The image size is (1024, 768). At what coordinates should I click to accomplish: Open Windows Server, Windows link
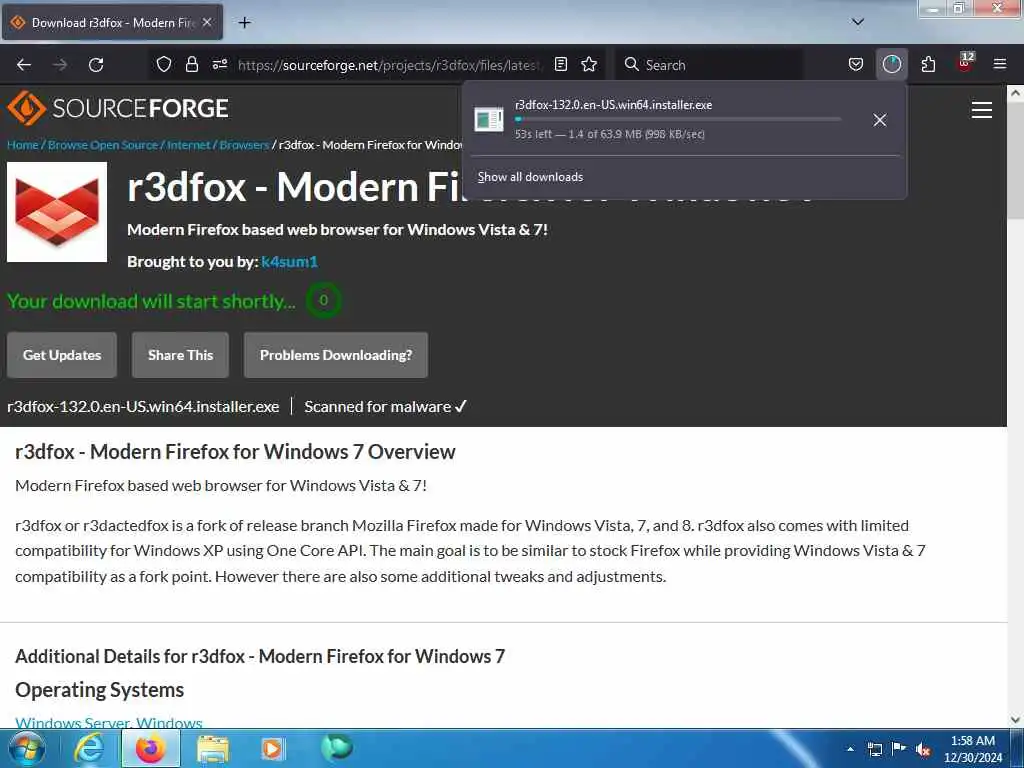pyautogui.click(x=108, y=722)
